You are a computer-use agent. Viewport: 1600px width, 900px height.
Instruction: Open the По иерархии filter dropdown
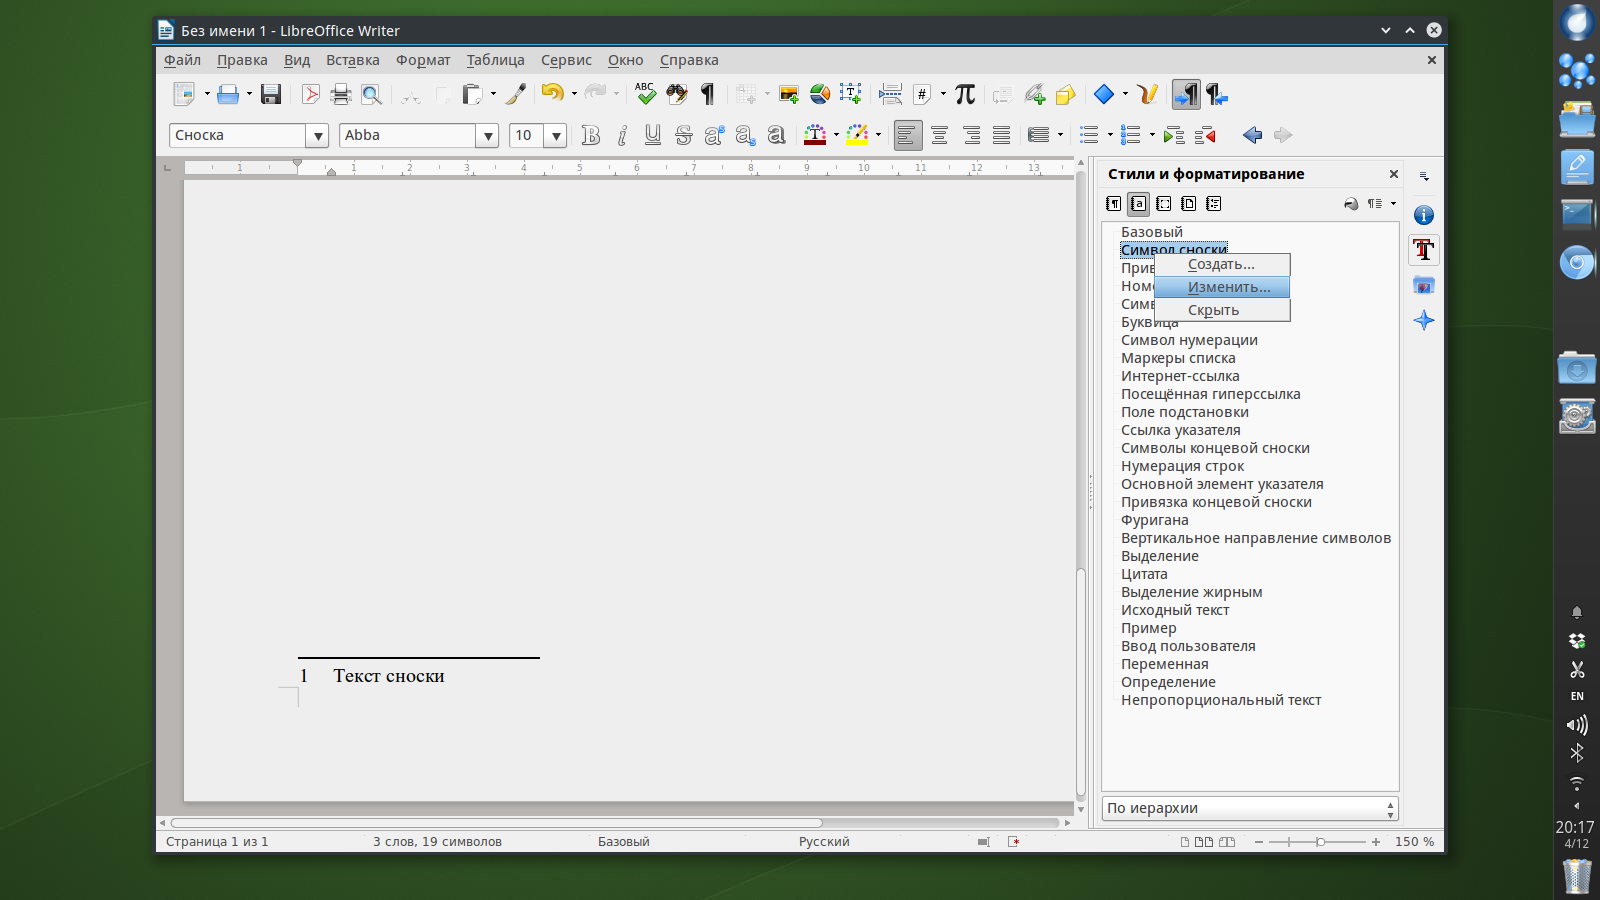1249,808
